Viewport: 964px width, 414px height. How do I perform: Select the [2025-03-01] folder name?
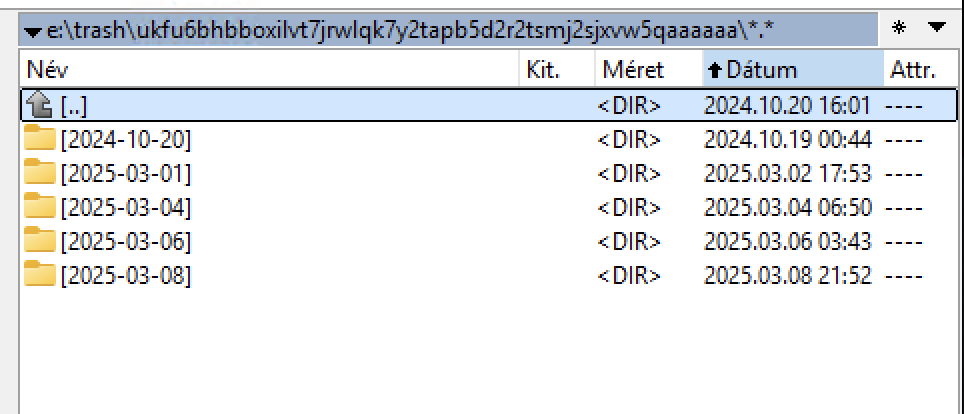[x=125, y=173]
